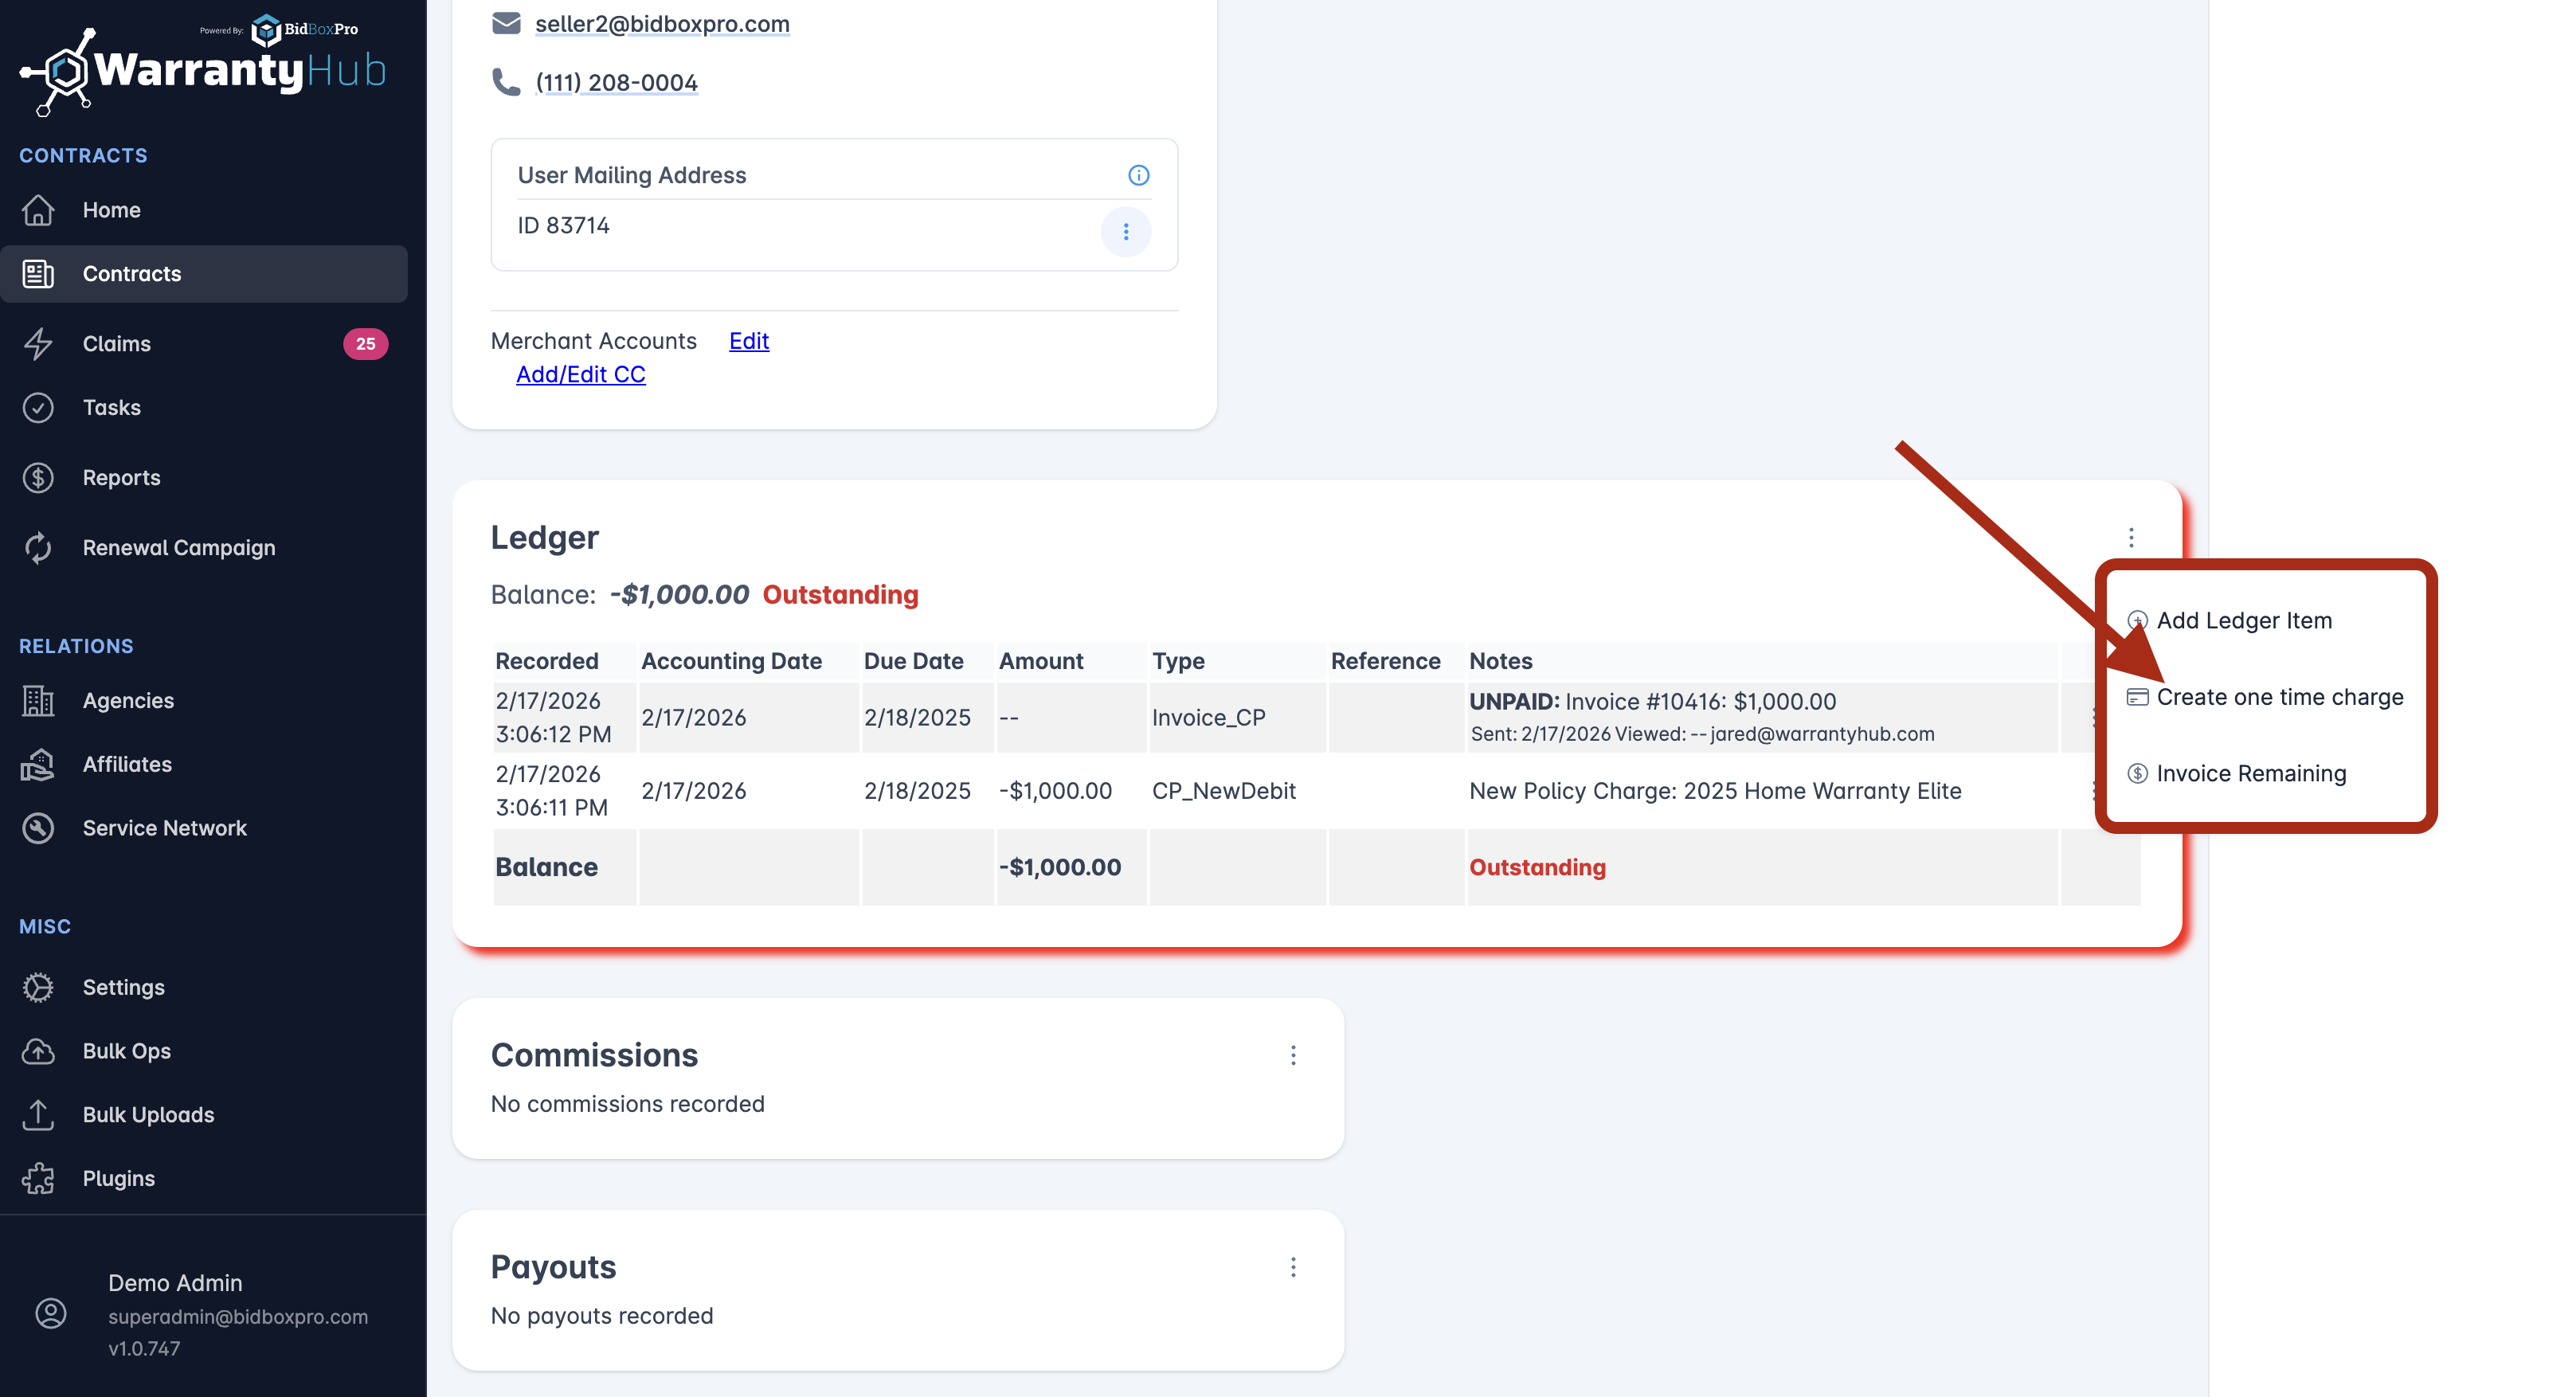
Task: Click Edit link beside Merchant Accounts
Action: [x=748, y=340]
